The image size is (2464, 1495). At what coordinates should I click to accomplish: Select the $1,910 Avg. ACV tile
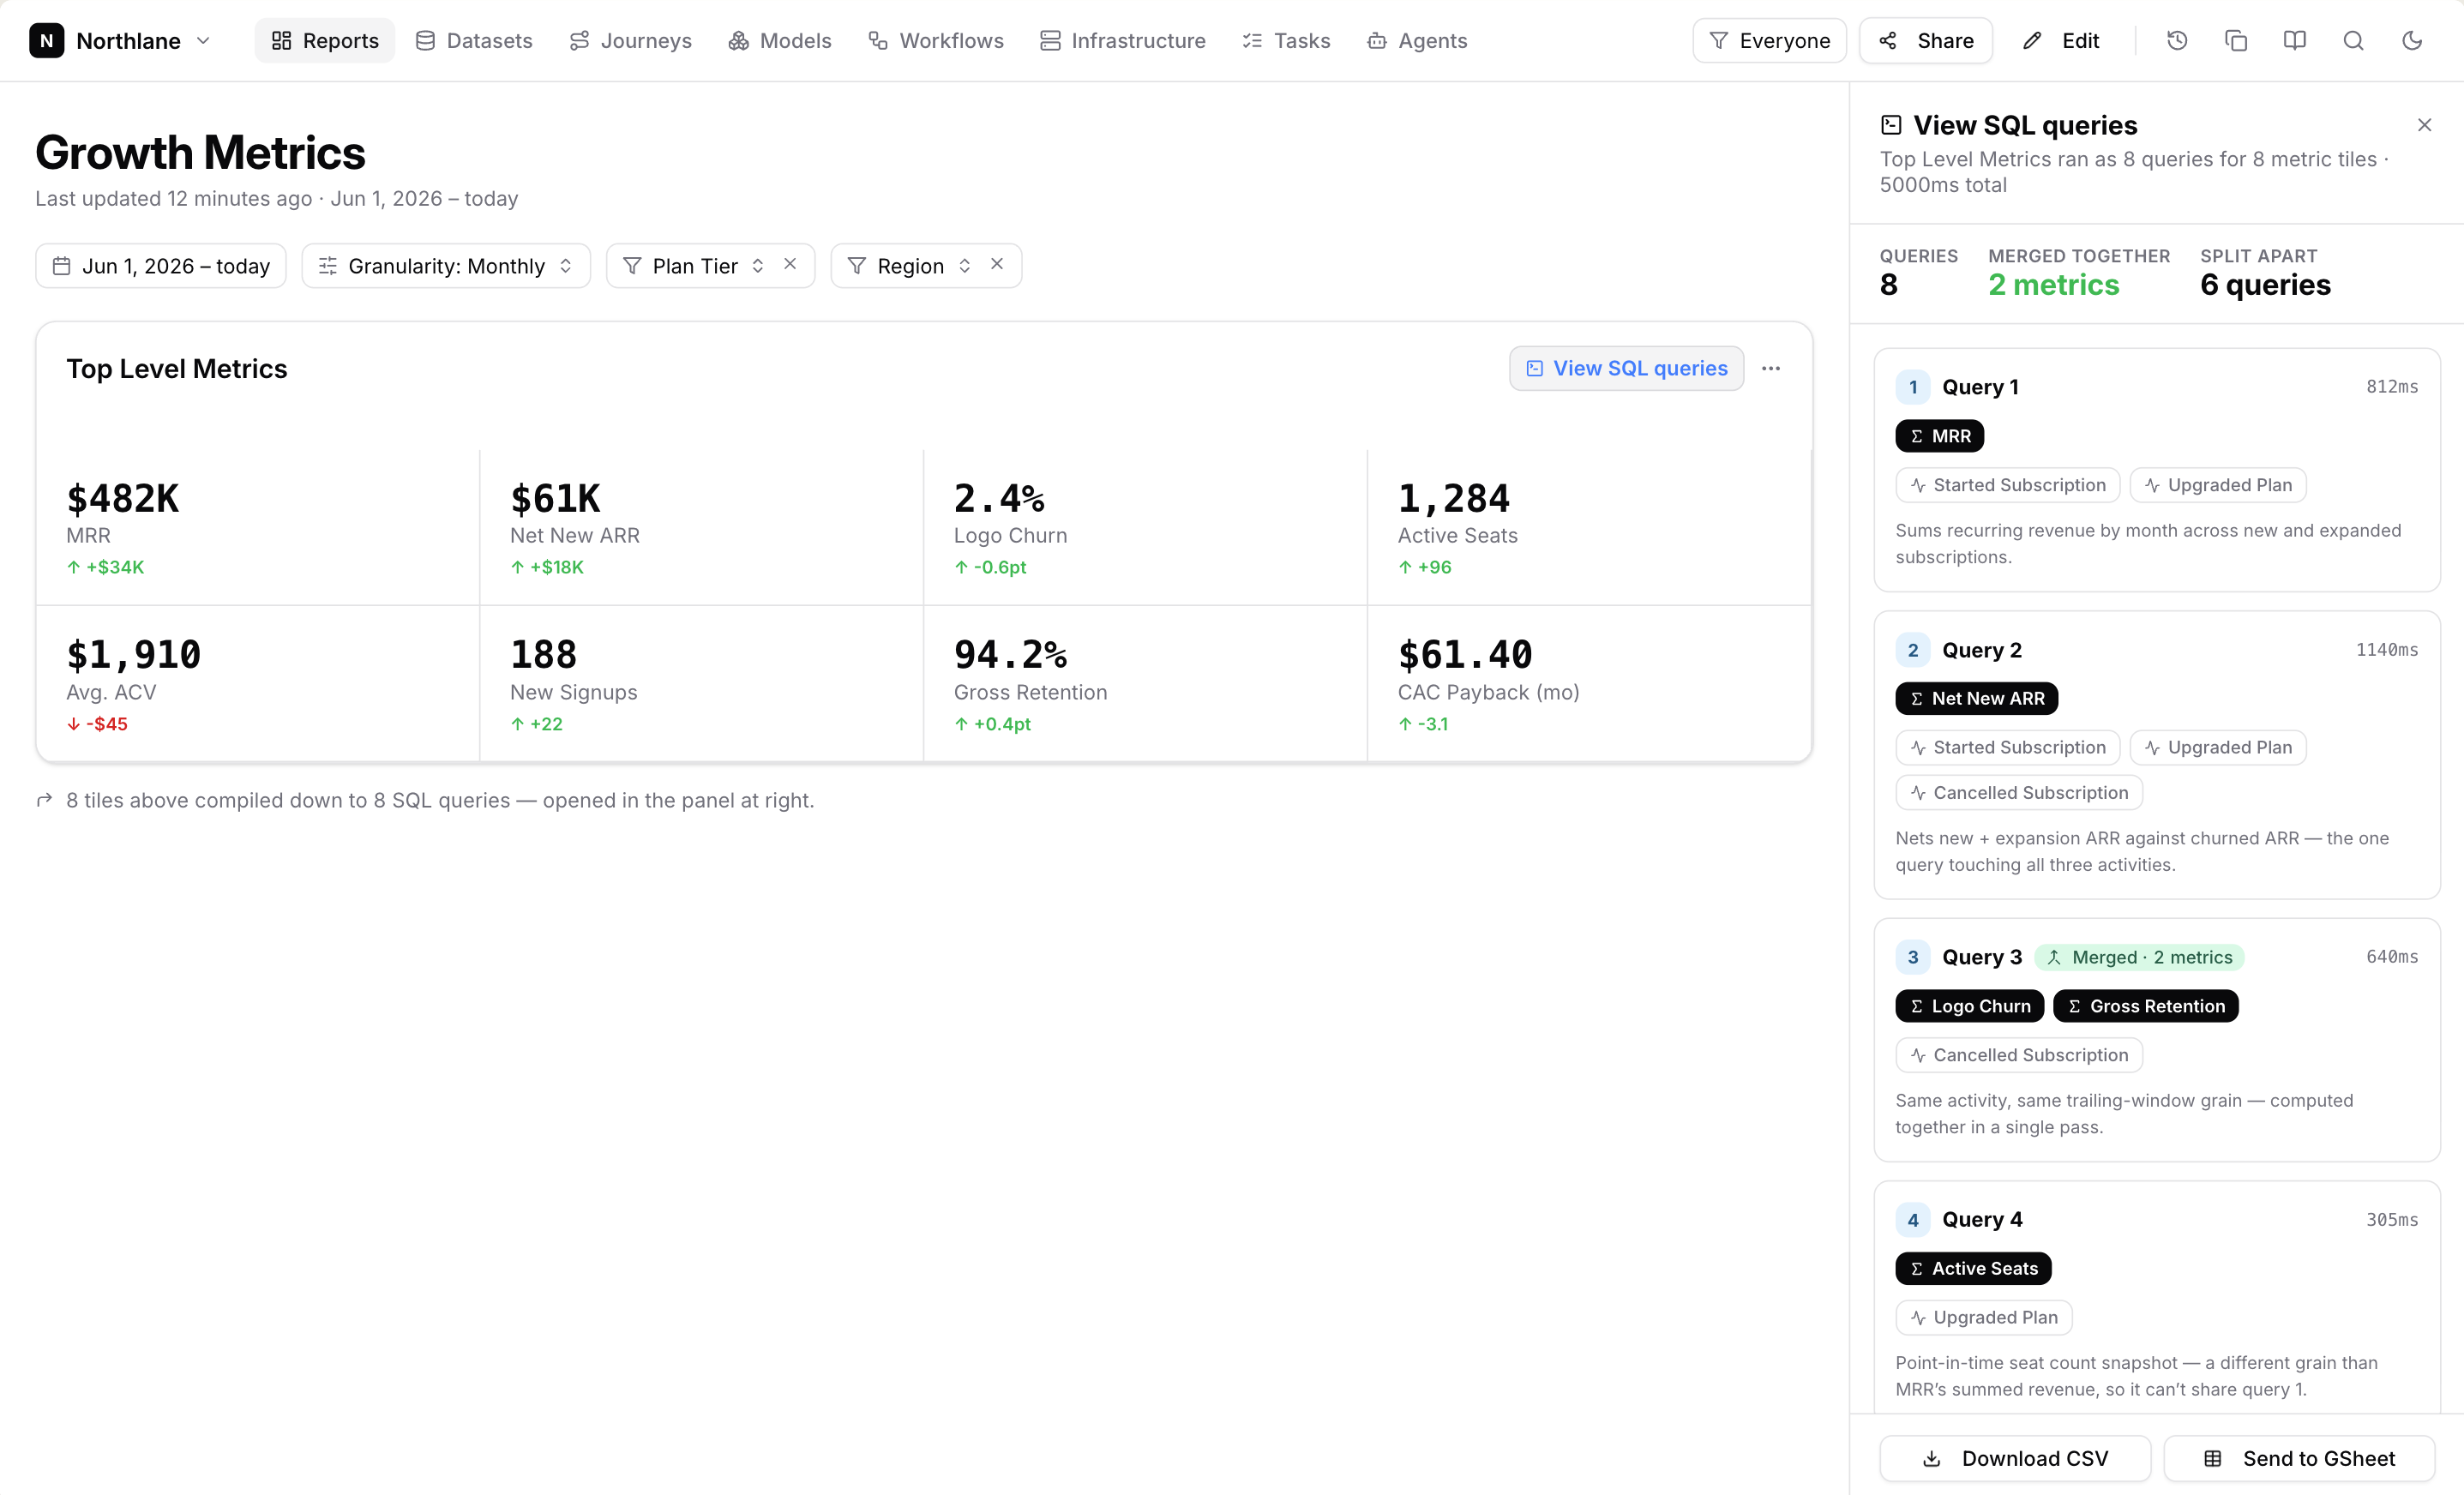tap(258, 684)
